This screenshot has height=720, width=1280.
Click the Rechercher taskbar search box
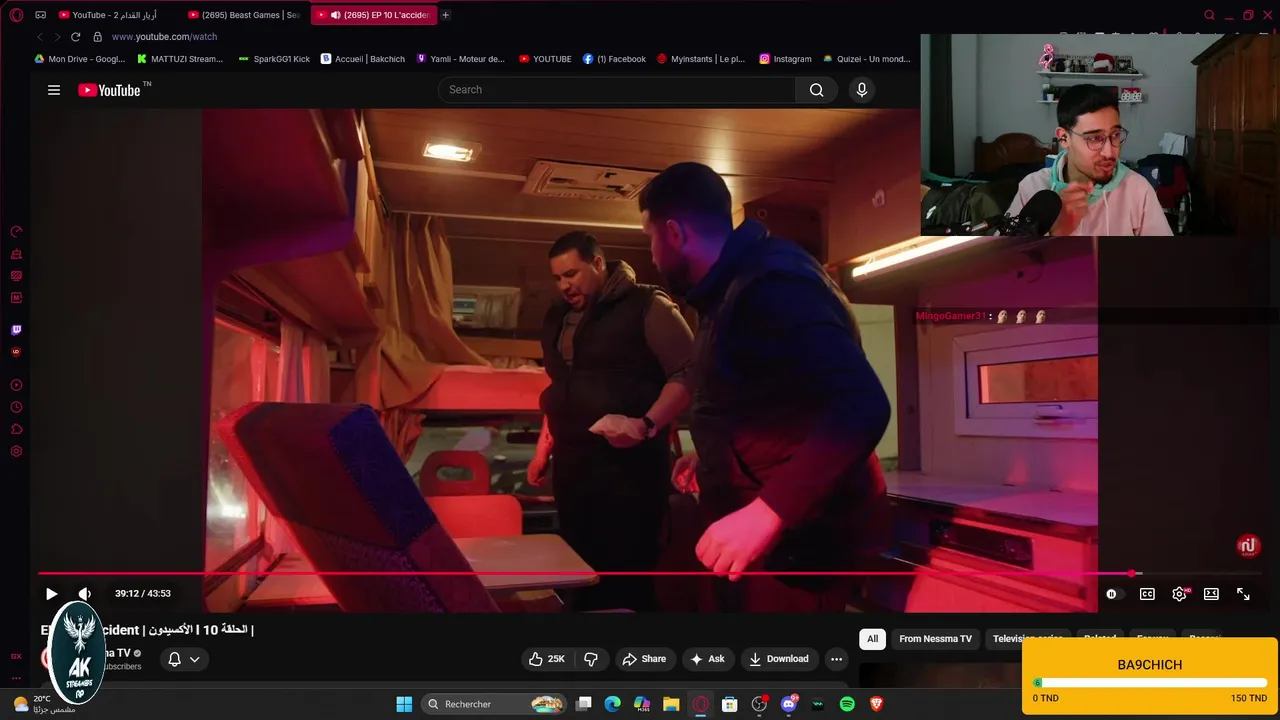[x=494, y=704]
